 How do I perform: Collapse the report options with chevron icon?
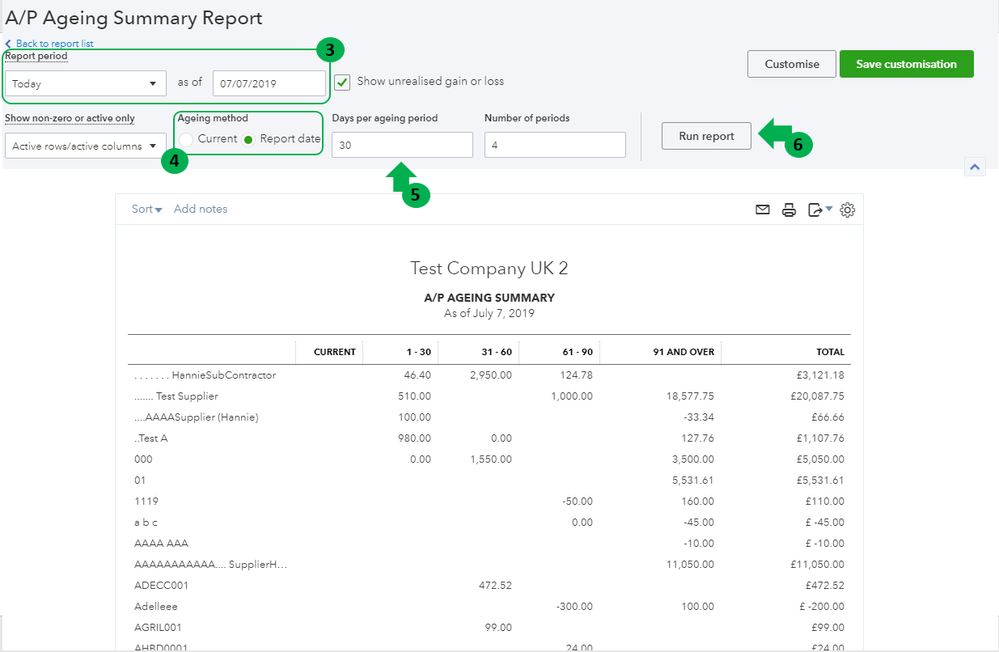pyautogui.click(x=976, y=167)
